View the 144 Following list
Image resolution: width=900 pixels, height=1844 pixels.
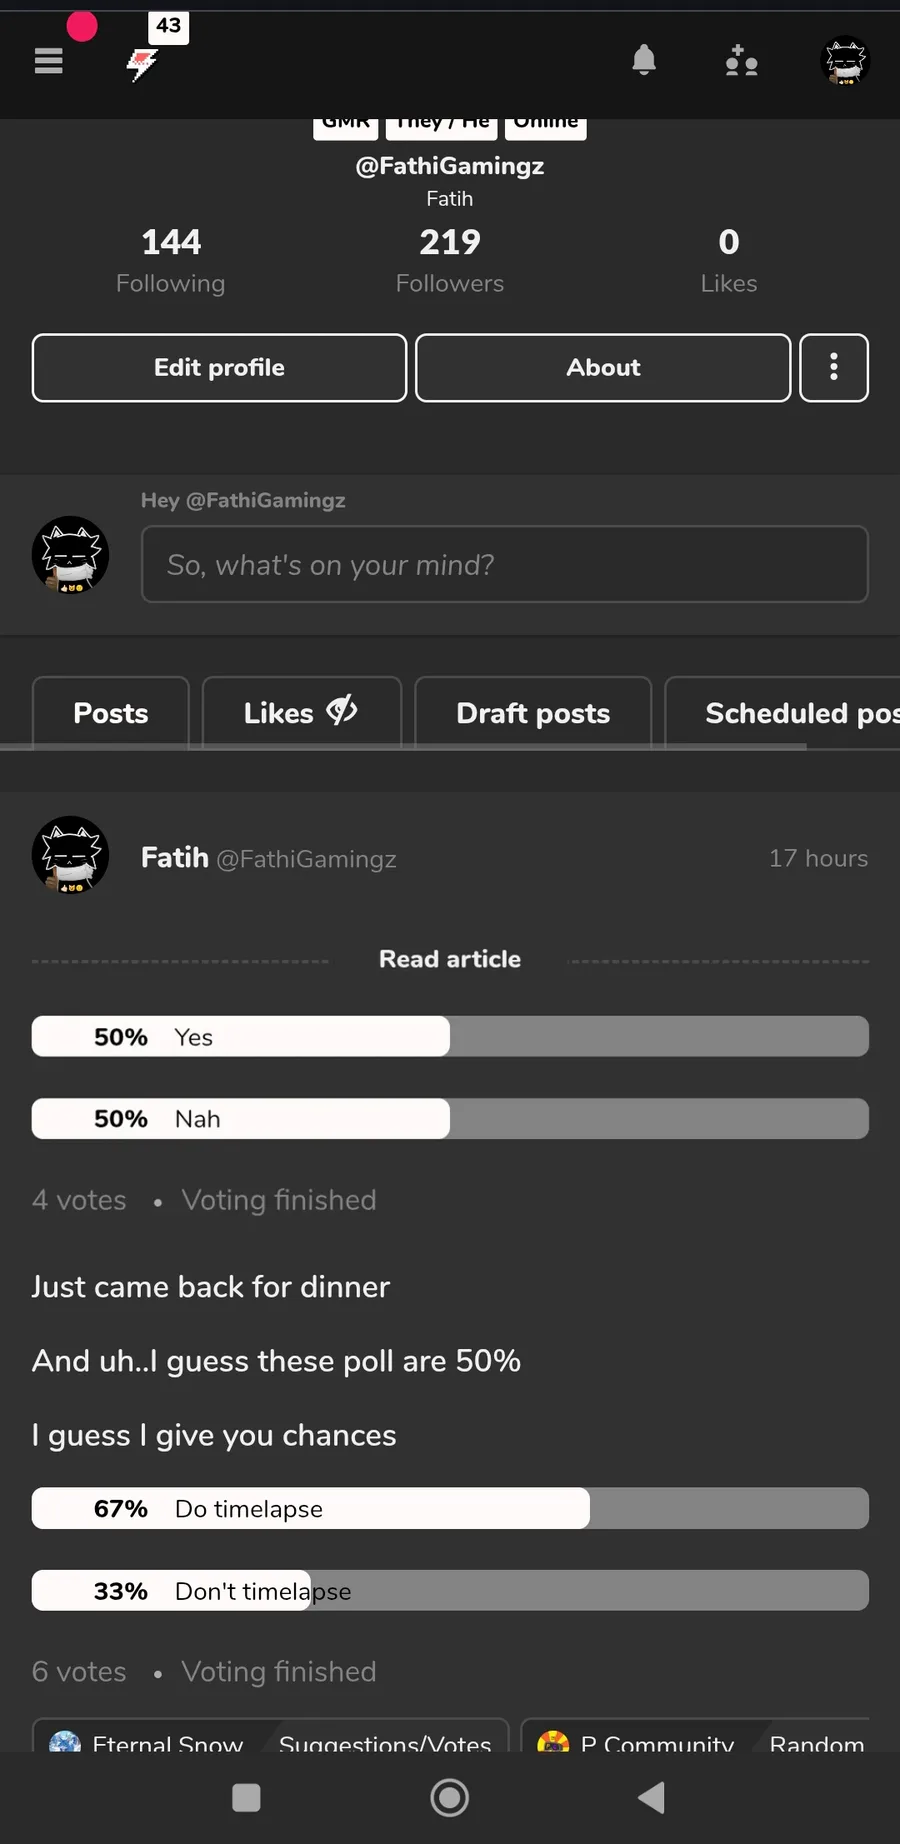(x=171, y=259)
